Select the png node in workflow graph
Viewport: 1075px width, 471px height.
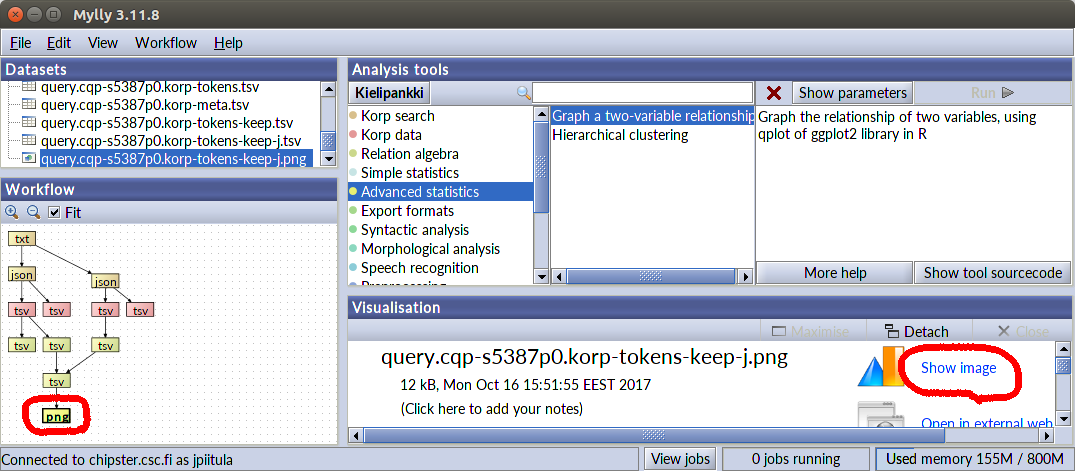point(56,415)
